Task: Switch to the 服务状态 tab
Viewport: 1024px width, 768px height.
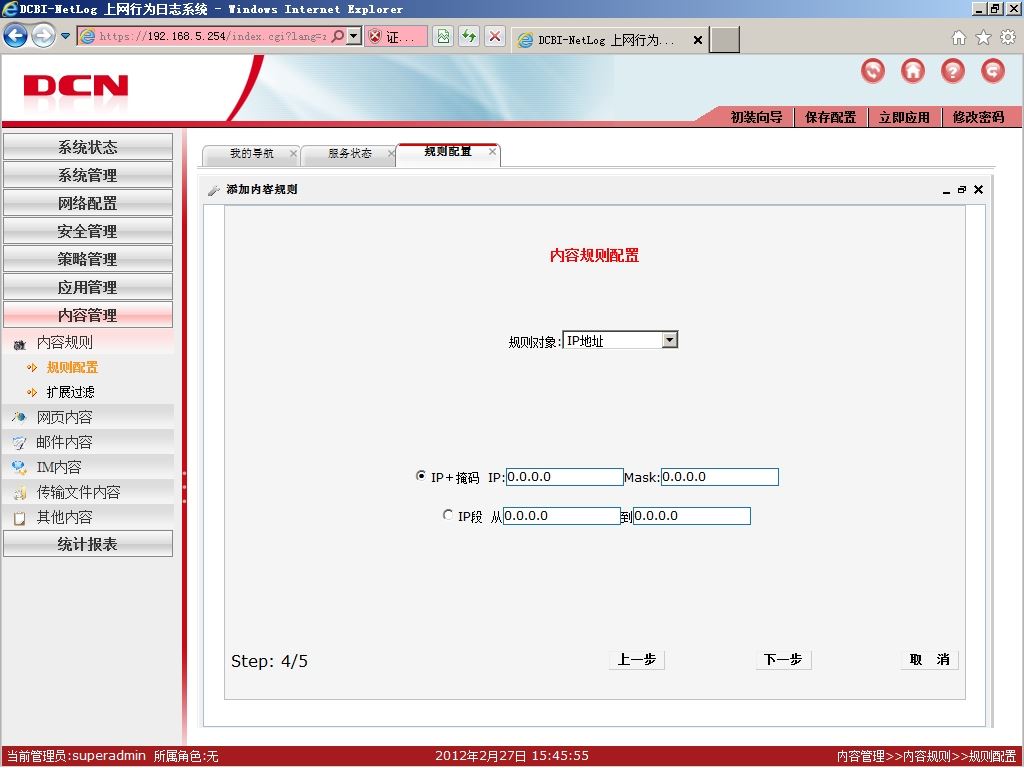Action: pos(349,153)
